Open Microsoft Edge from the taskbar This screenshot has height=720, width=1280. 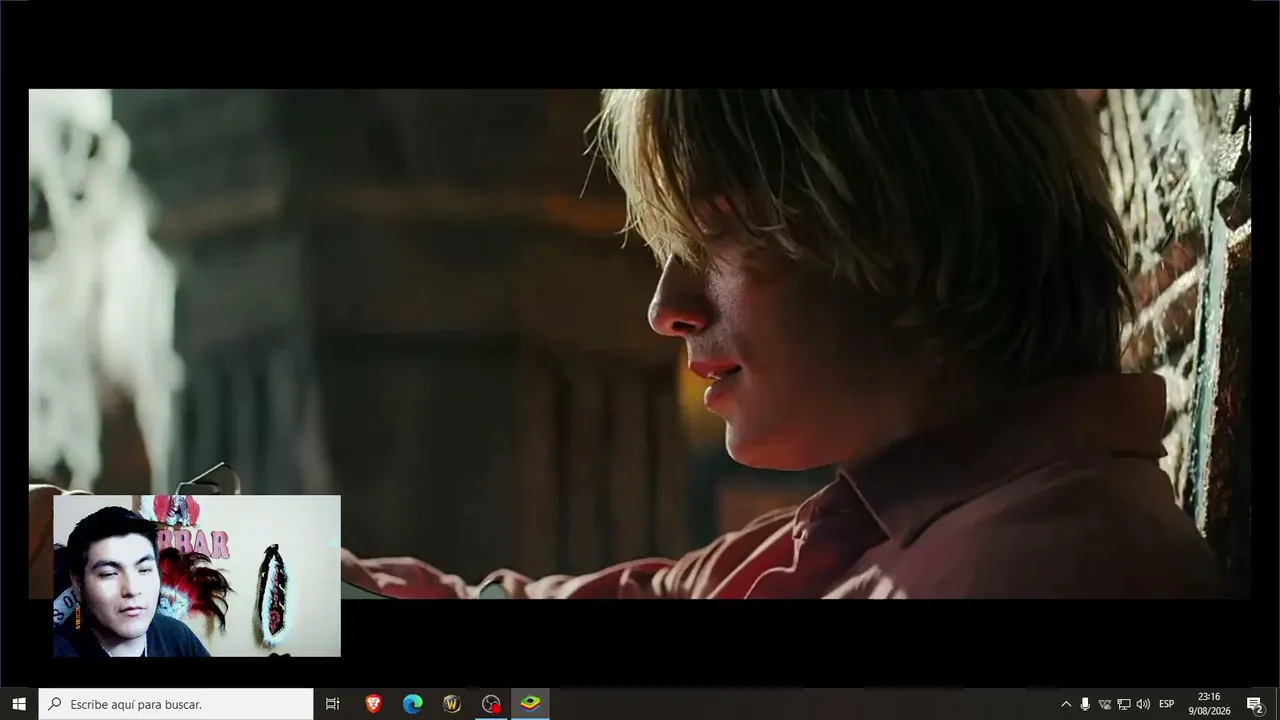pyautogui.click(x=412, y=704)
